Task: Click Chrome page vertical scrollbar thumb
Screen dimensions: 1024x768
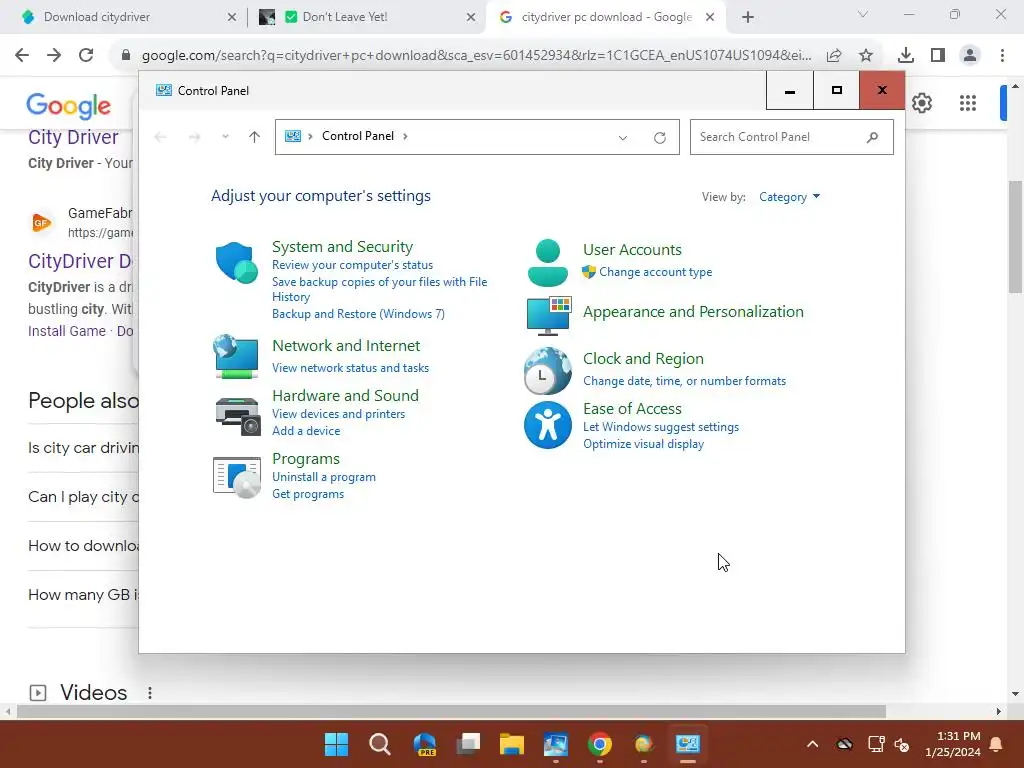Action: [1015, 236]
